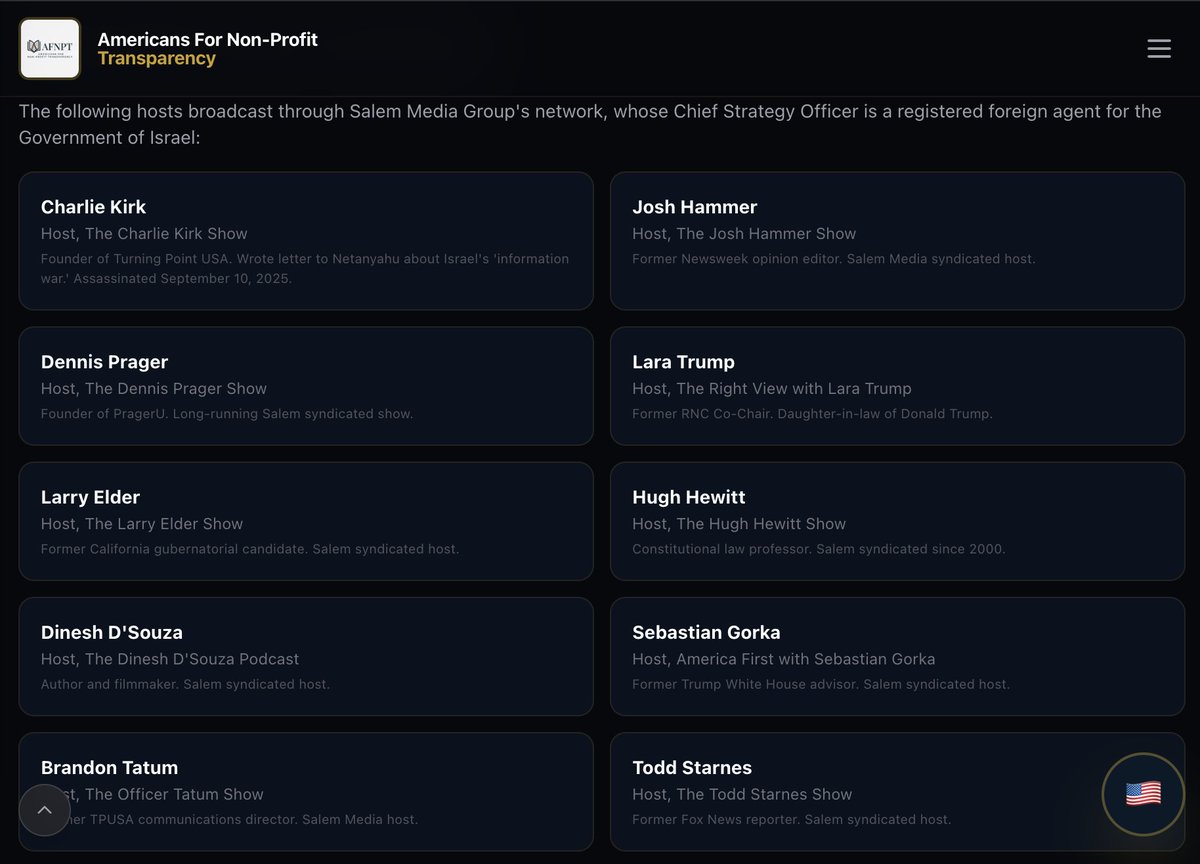This screenshot has height=864, width=1200.
Task: Click 'America First with Sebastian Gorka' text
Action: (806, 658)
